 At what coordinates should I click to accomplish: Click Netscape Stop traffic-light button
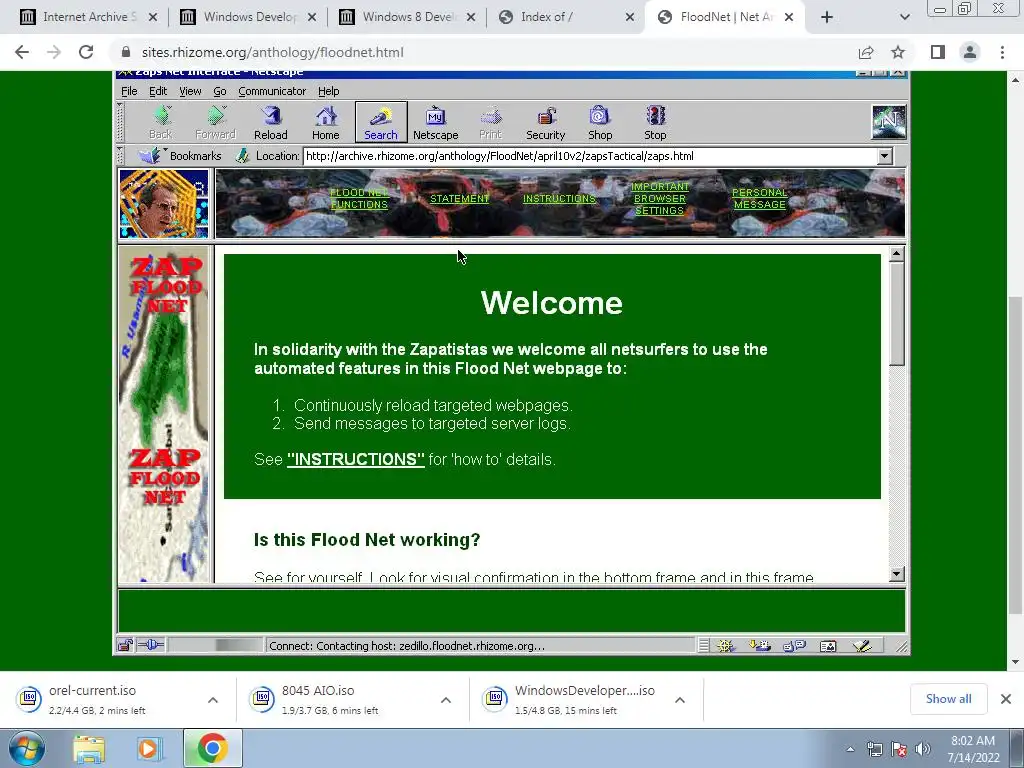[x=655, y=122]
